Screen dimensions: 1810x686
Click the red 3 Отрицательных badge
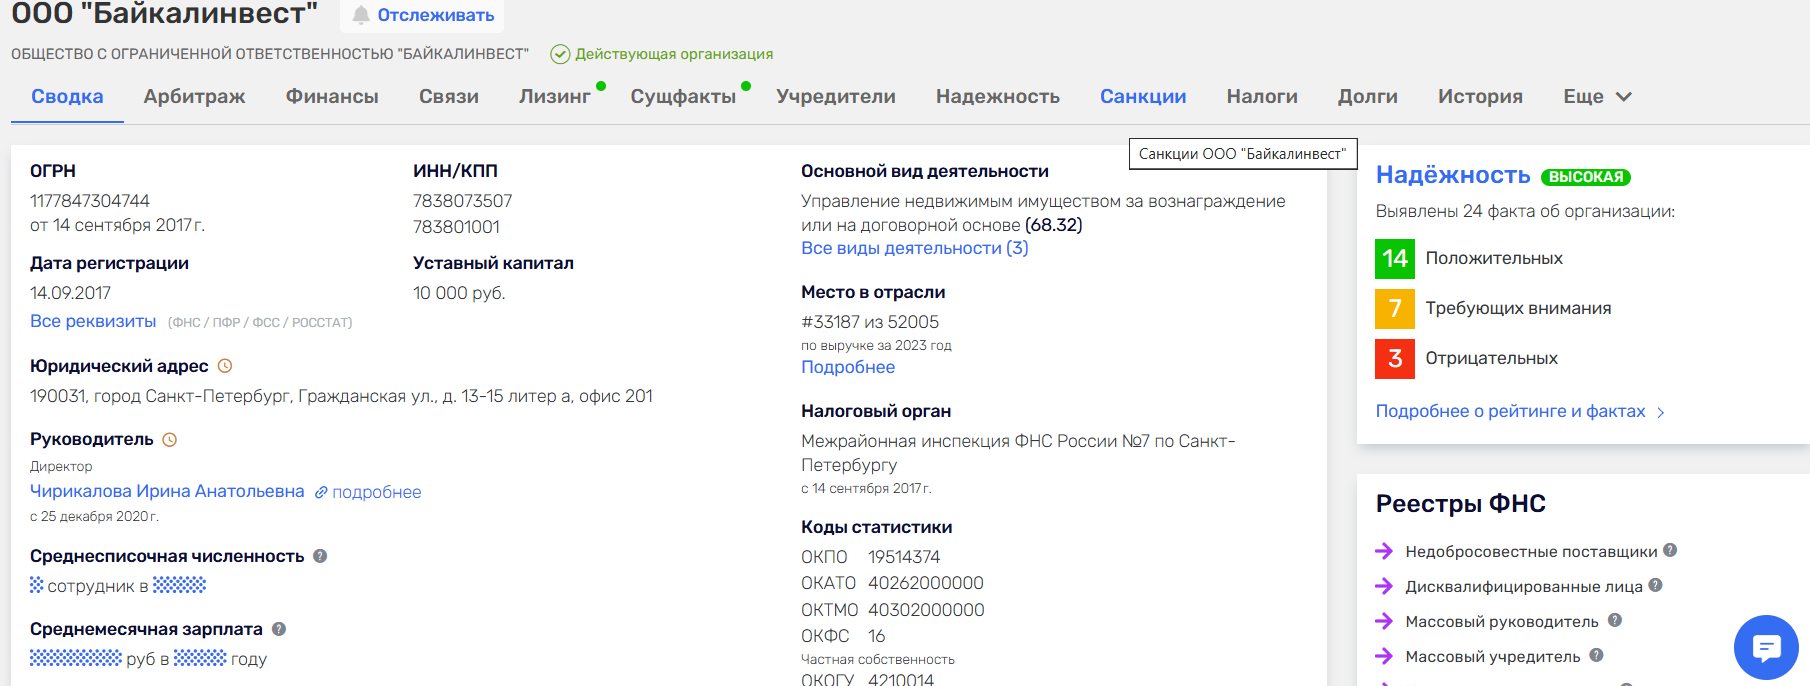click(x=1394, y=359)
